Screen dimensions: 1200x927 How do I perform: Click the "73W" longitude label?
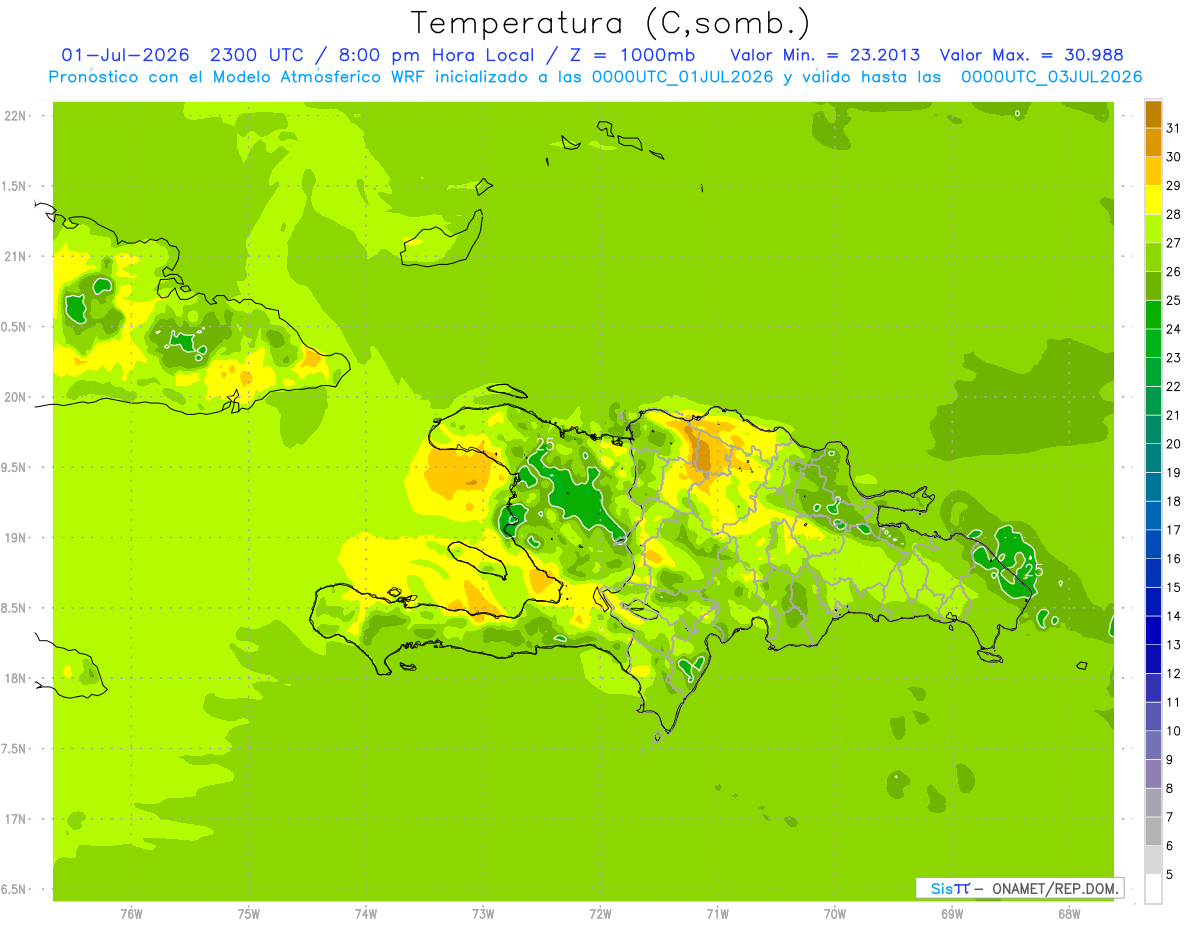tap(483, 913)
